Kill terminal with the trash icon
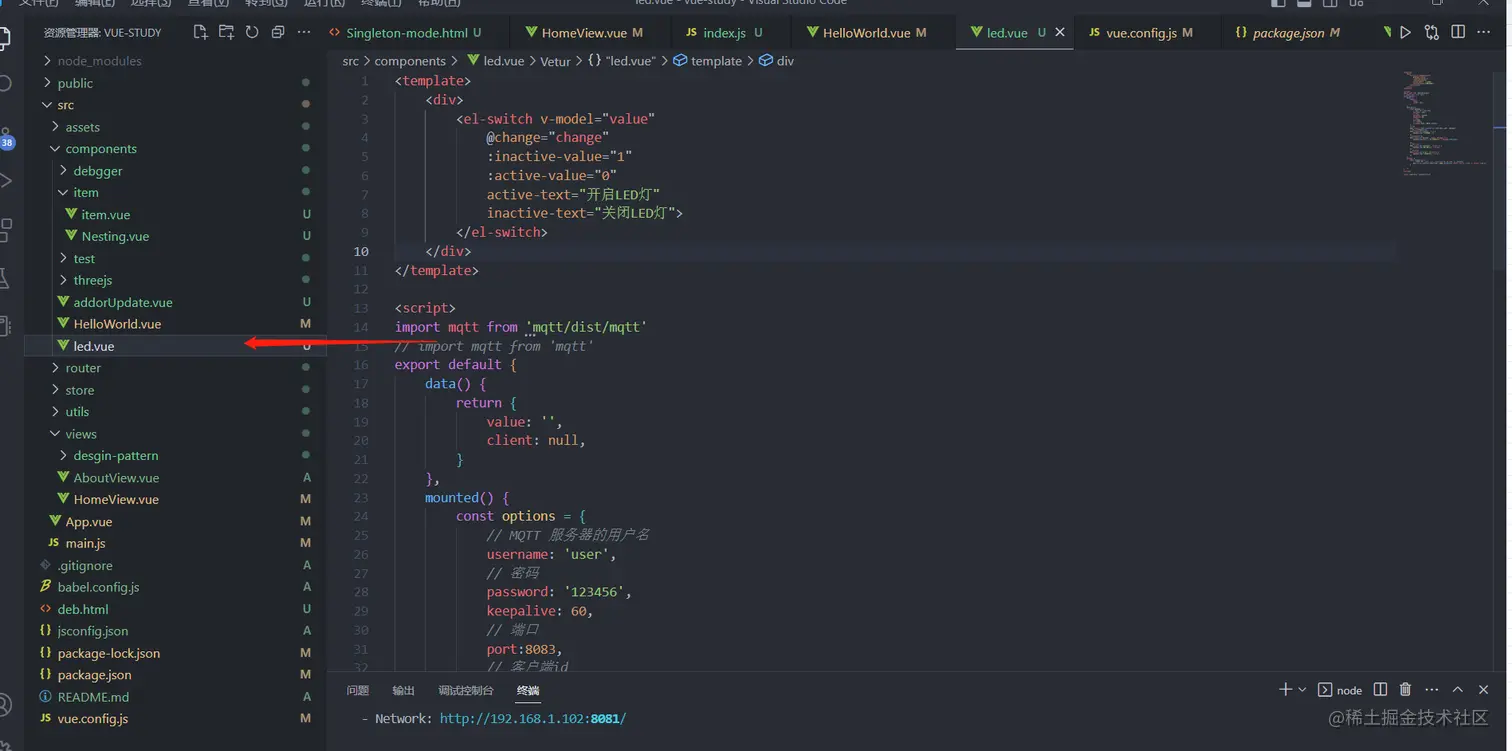The image size is (1512, 751). coord(1405,689)
